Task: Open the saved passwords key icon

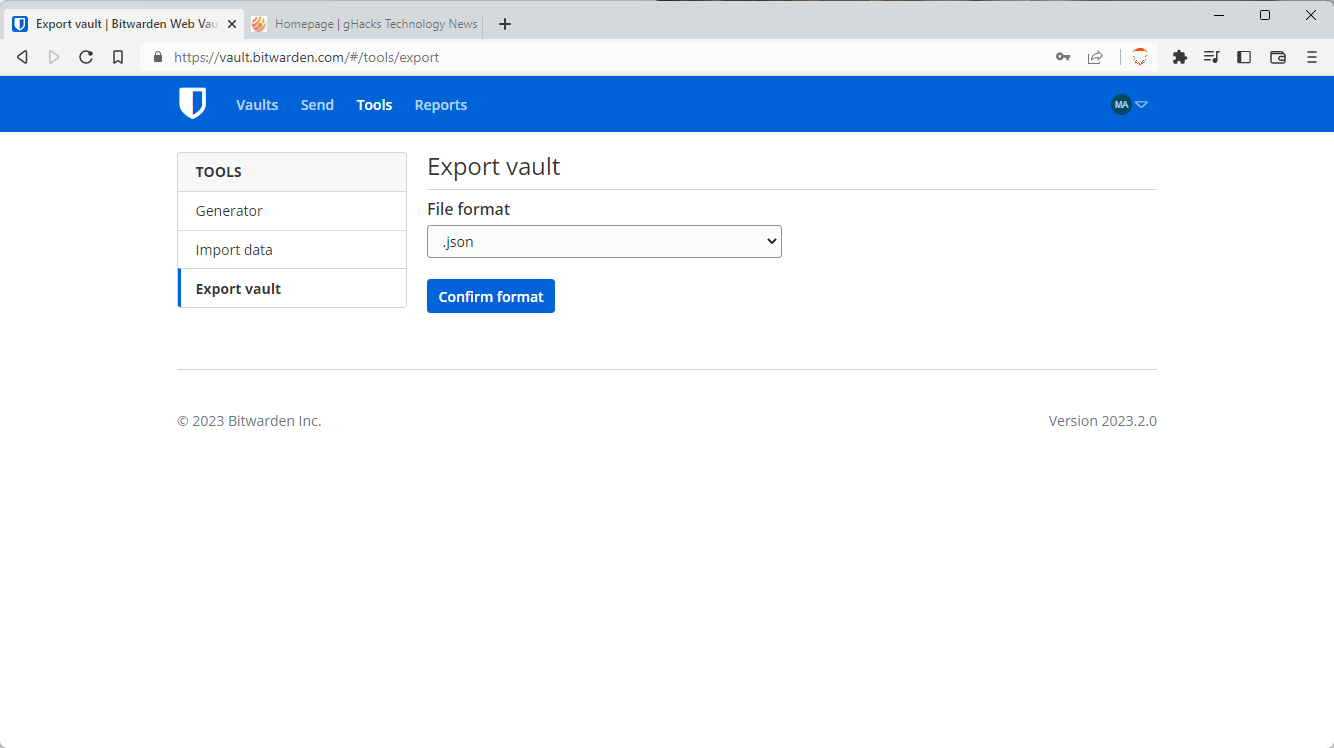Action: (1063, 57)
